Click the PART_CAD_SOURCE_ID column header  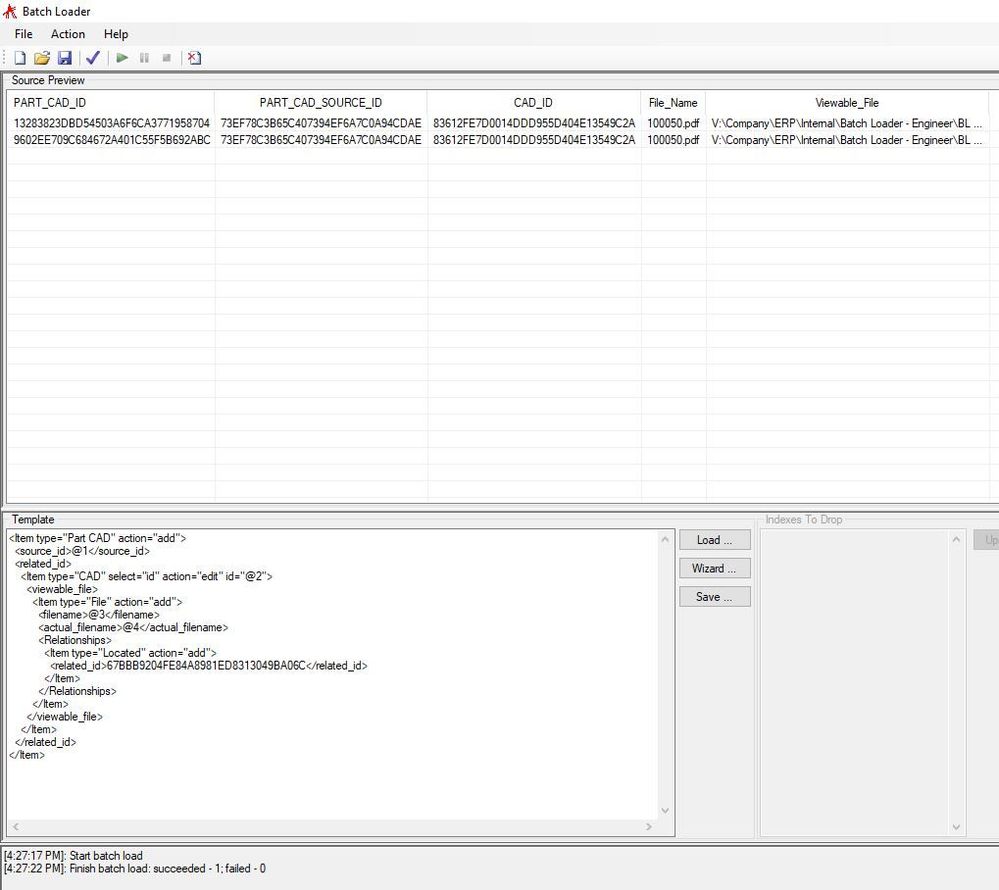(x=320, y=103)
